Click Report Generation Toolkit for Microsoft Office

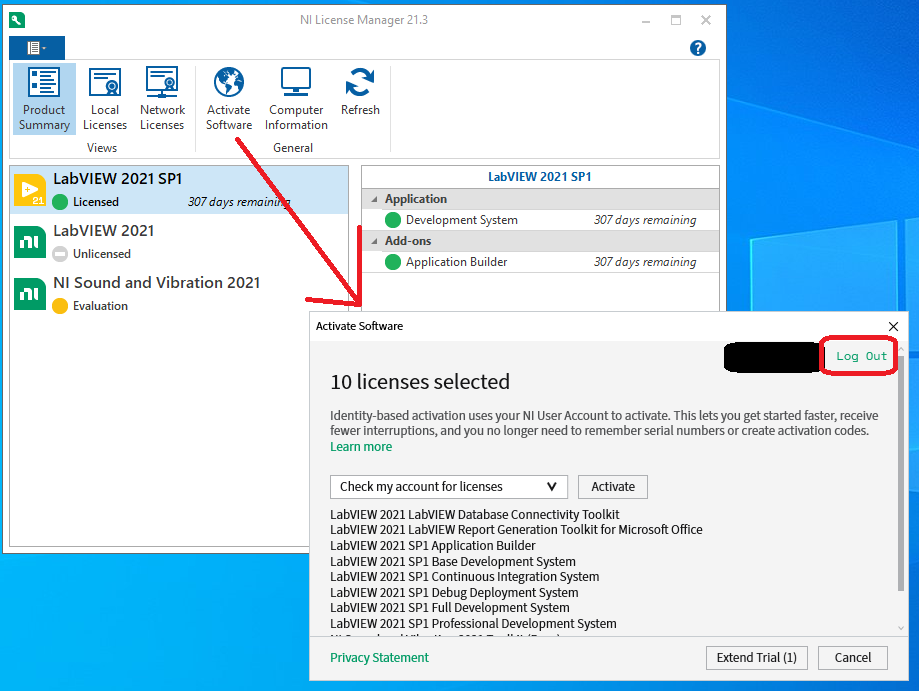click(x=516, y=530)
